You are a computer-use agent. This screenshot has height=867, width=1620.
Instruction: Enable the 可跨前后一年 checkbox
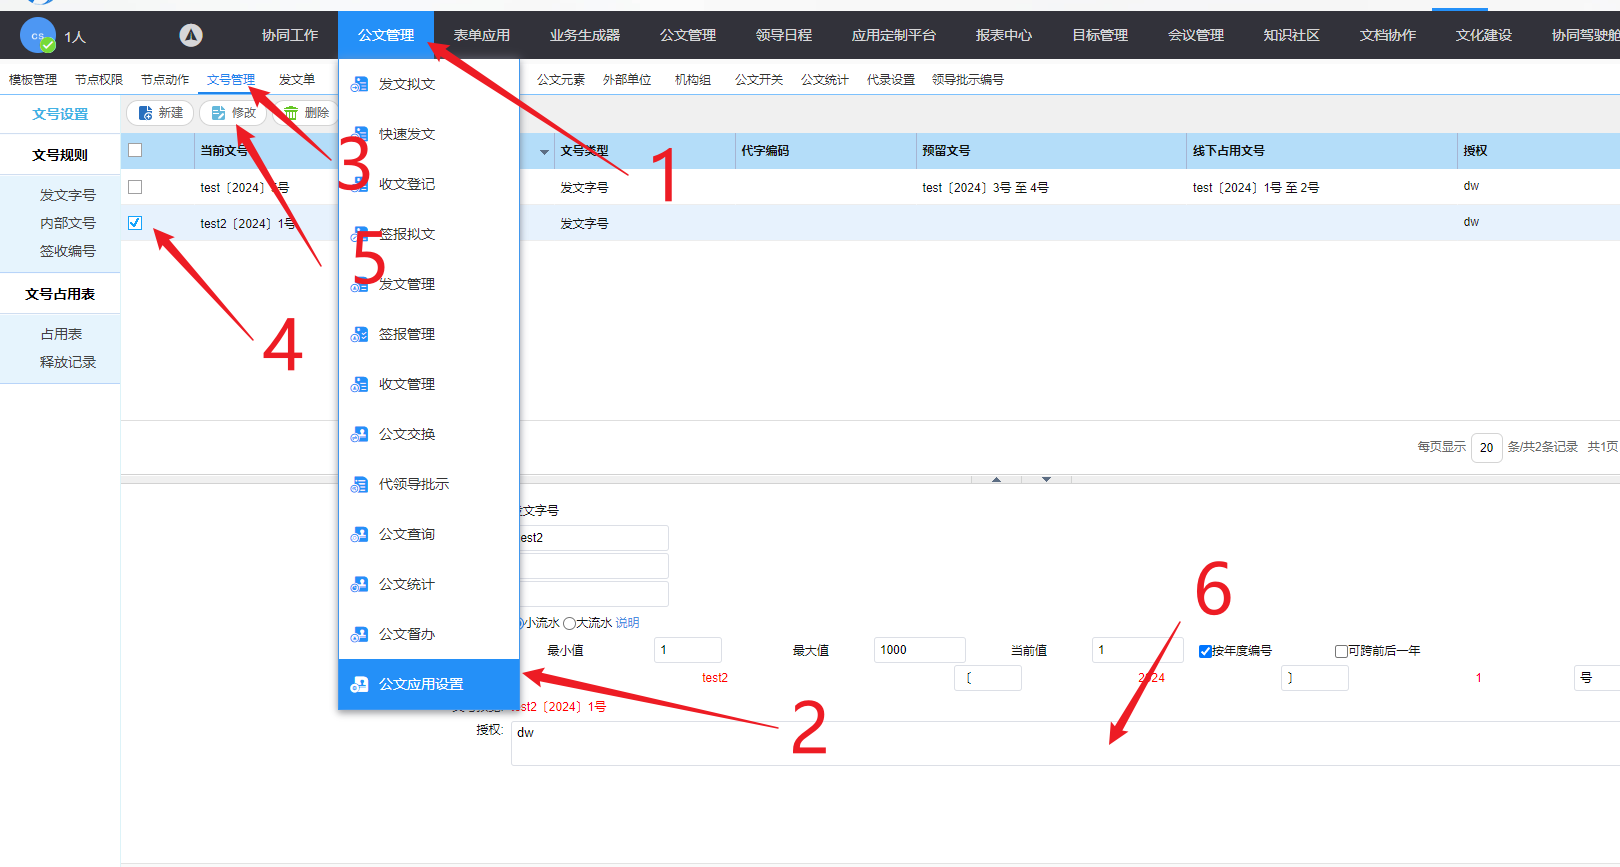click(1341, 651)
